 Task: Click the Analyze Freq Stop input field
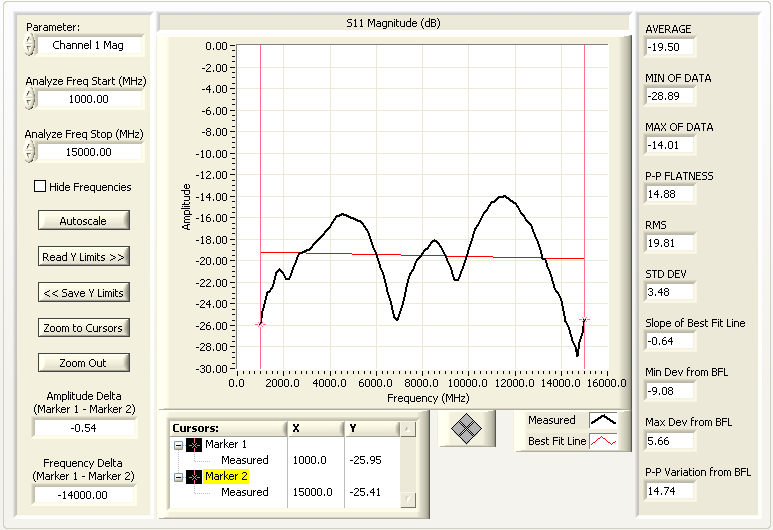pyautogui.click(x=89, y=152)
